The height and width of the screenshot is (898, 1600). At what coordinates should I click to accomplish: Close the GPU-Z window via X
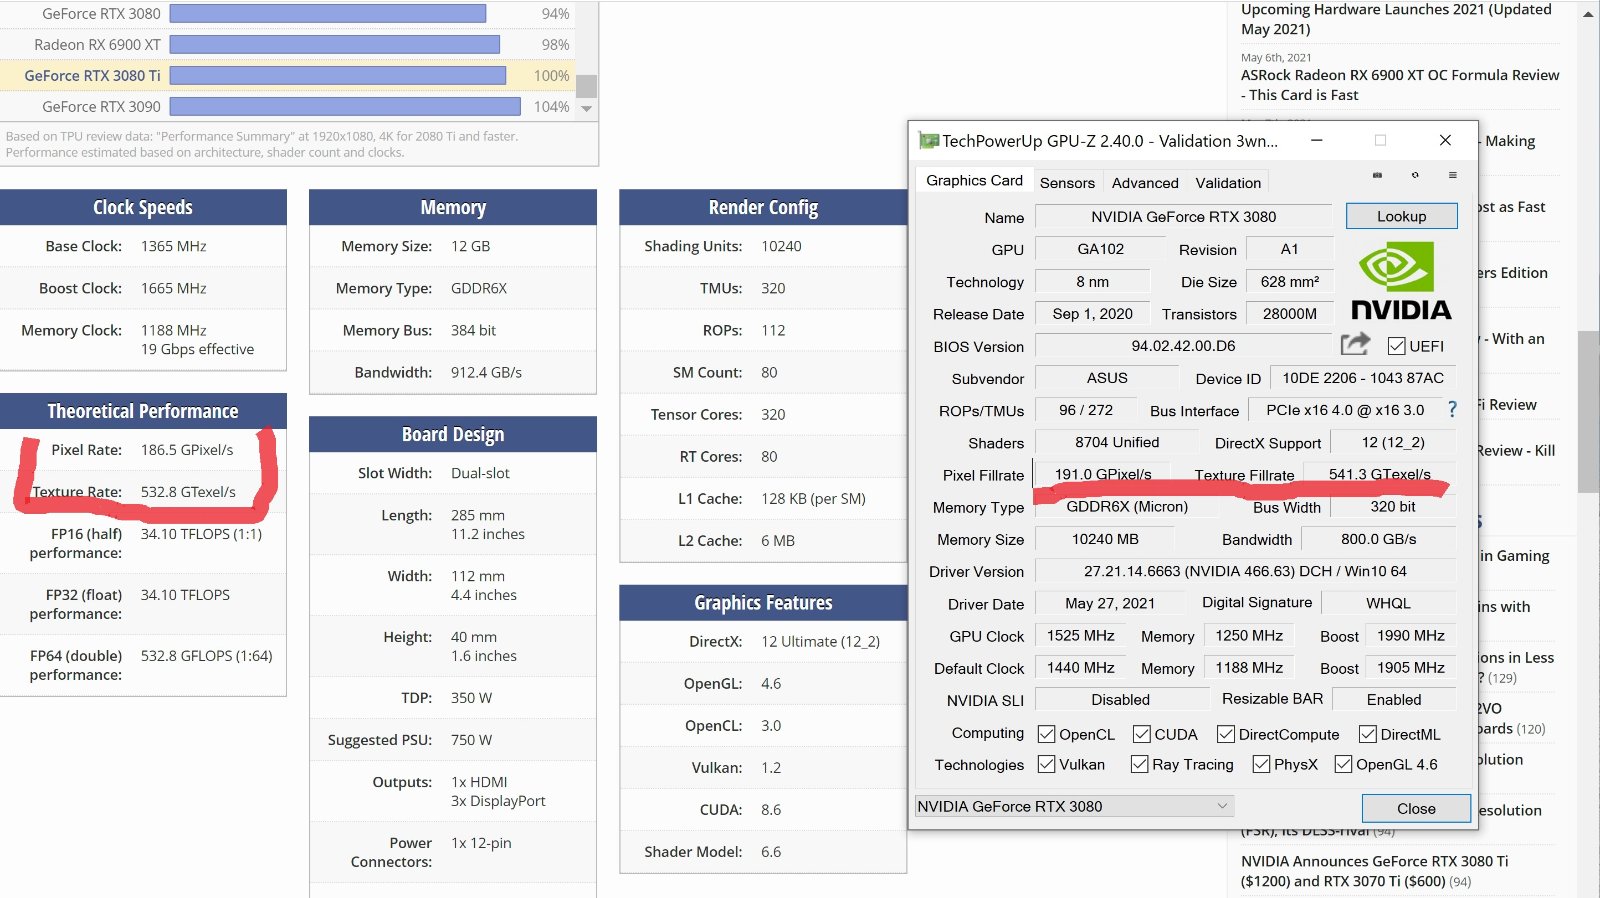point(1445,141)
